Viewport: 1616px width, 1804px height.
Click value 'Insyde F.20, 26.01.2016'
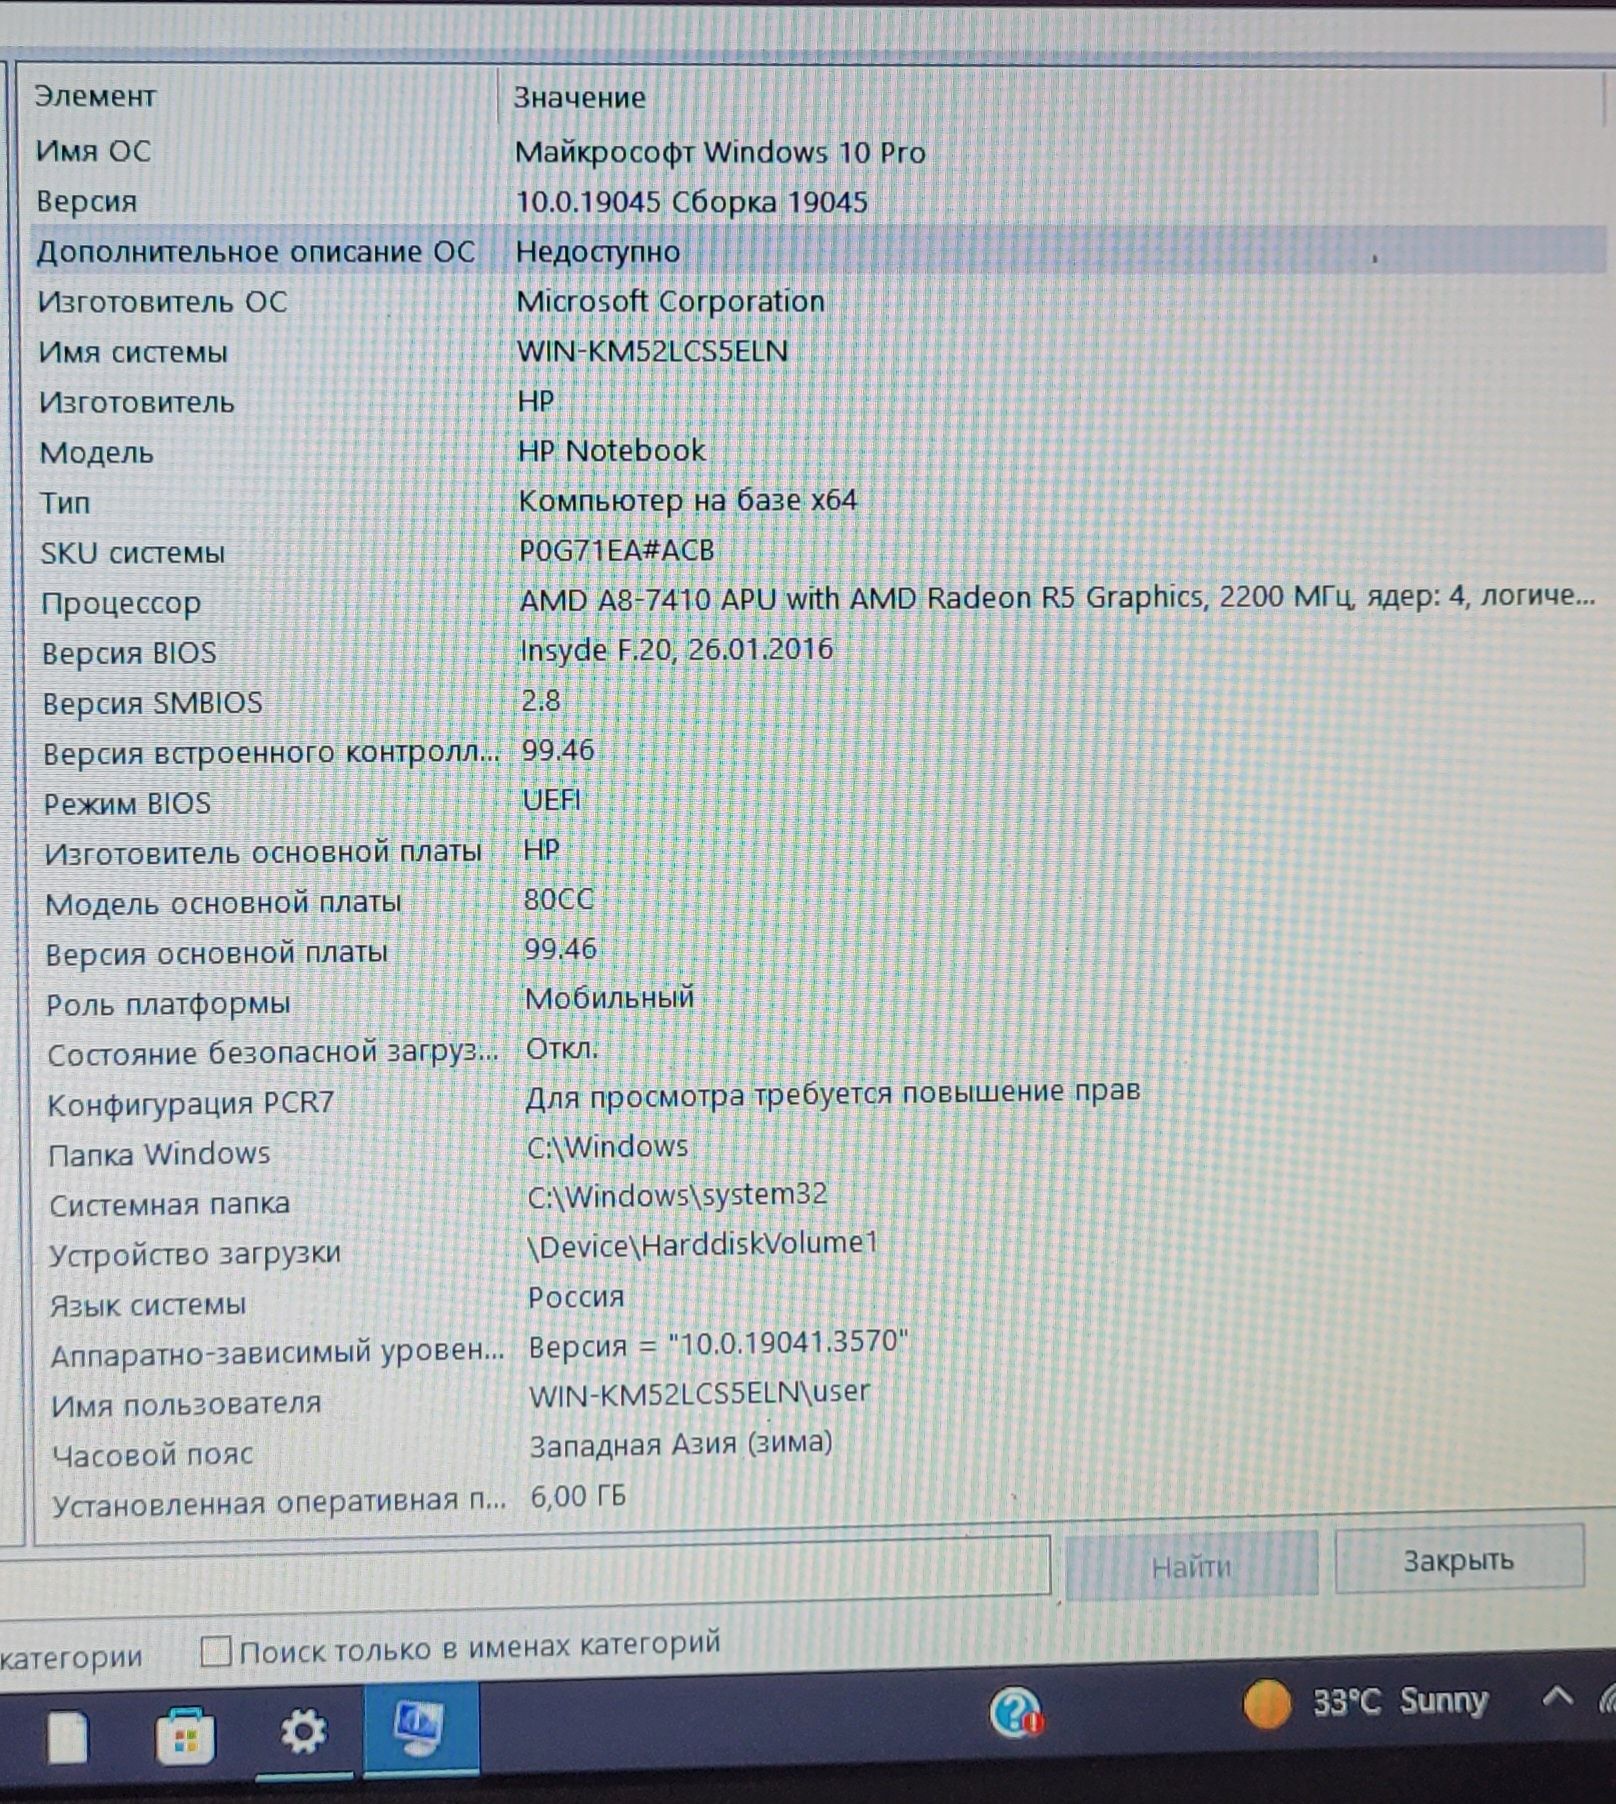click(676, 649)
